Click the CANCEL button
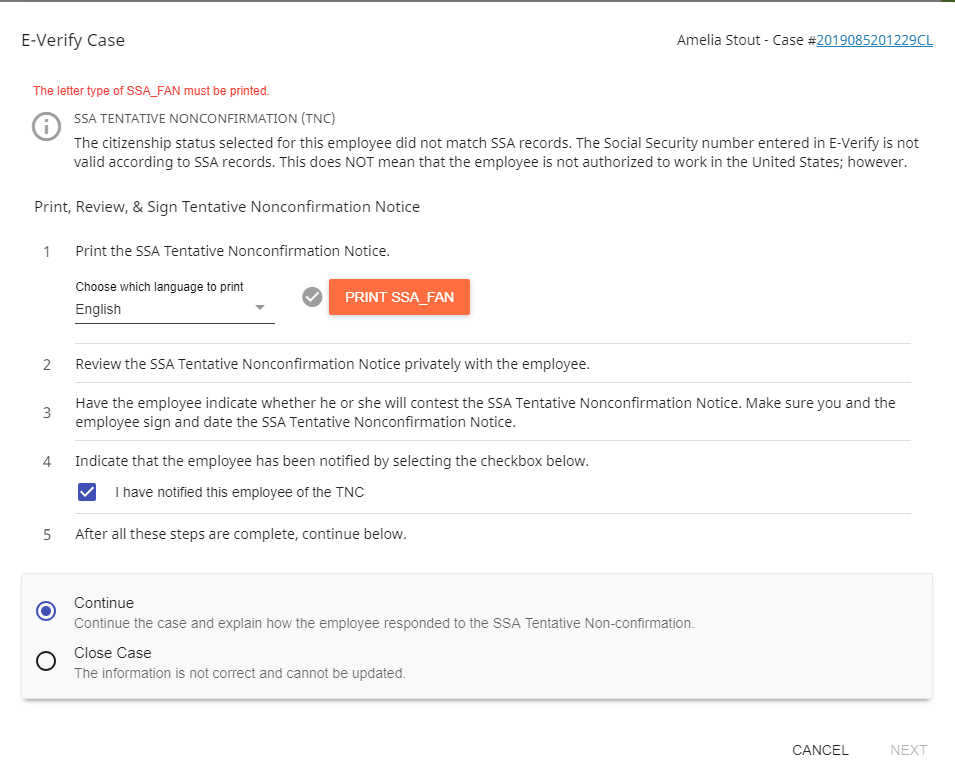 [820, 750]
